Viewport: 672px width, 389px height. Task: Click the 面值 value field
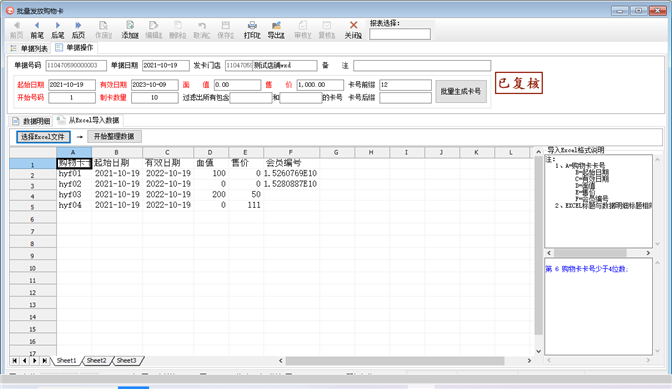click(x=237, y=85)
